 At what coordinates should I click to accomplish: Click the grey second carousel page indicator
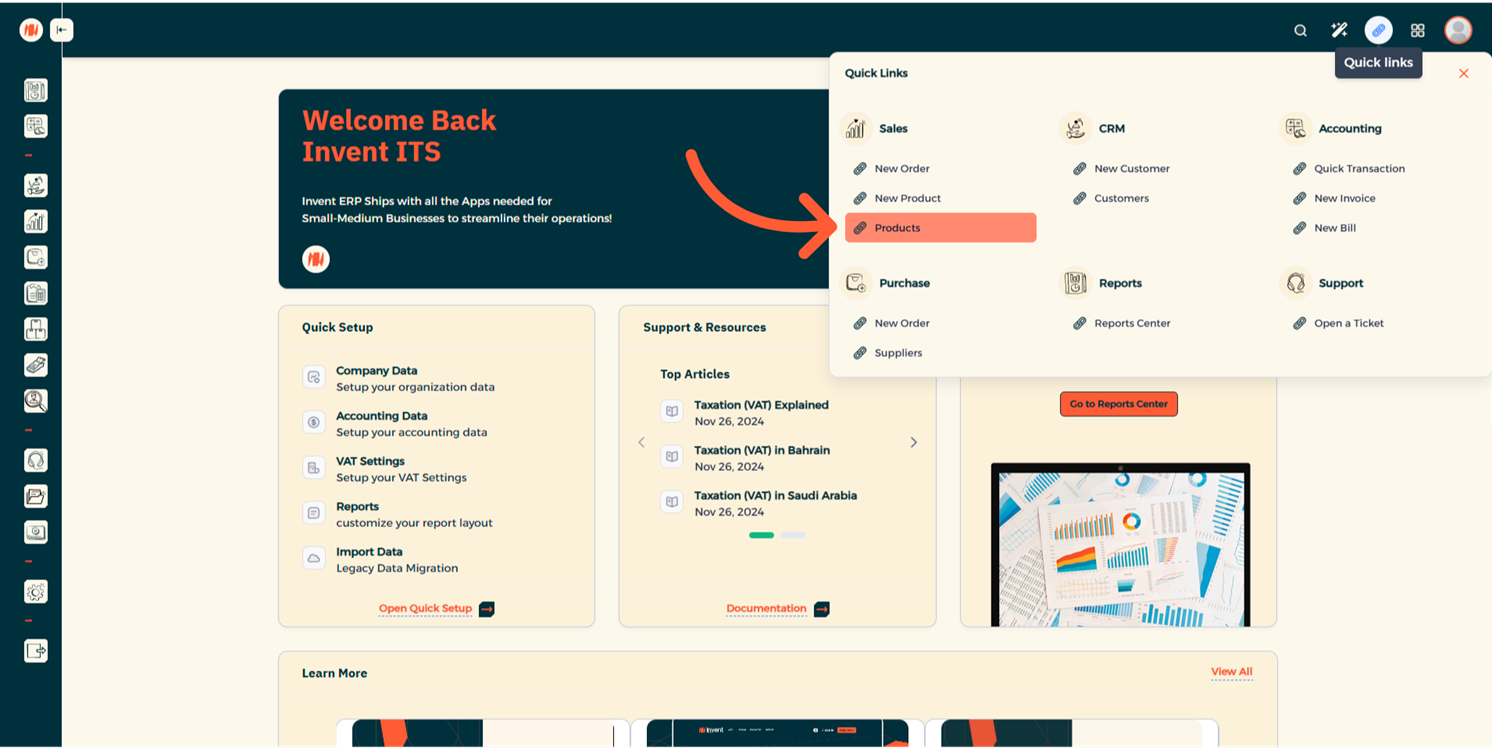793,535
